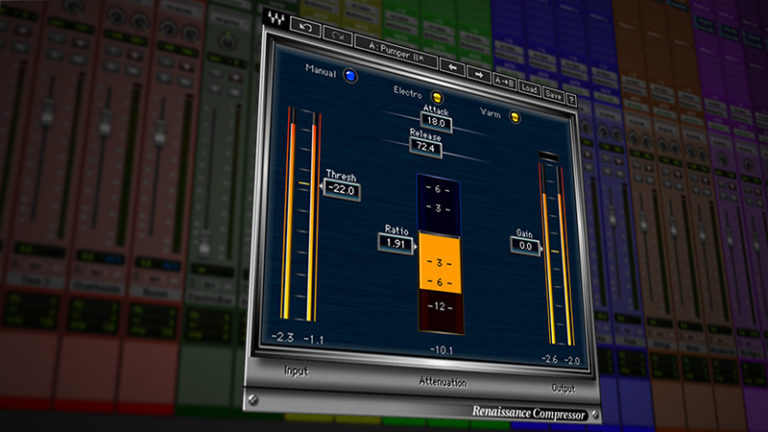Toggle the yellow Warm character button
The image size is (768, 432).
tap(515, 117)
